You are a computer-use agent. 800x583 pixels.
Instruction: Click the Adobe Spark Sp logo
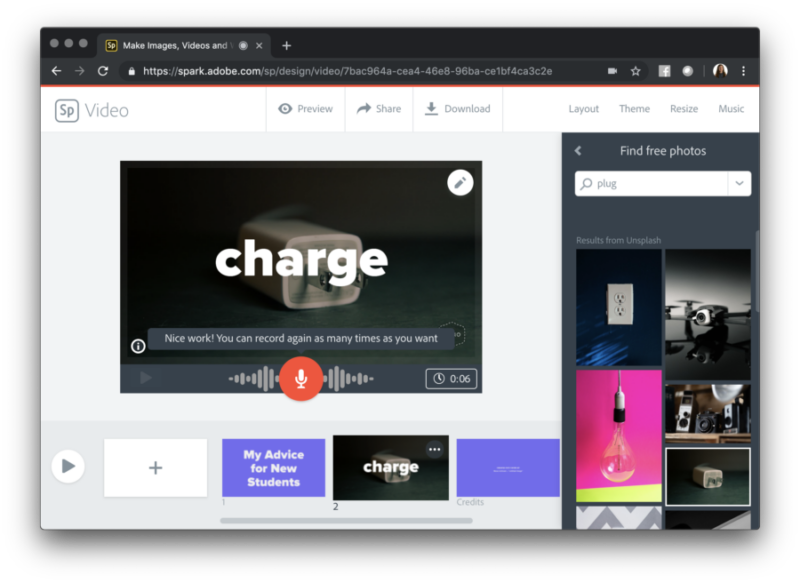click(67, 110)
